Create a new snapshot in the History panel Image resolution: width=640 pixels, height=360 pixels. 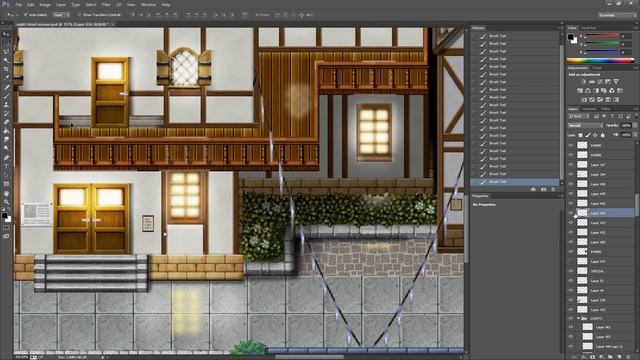point(543,189)
